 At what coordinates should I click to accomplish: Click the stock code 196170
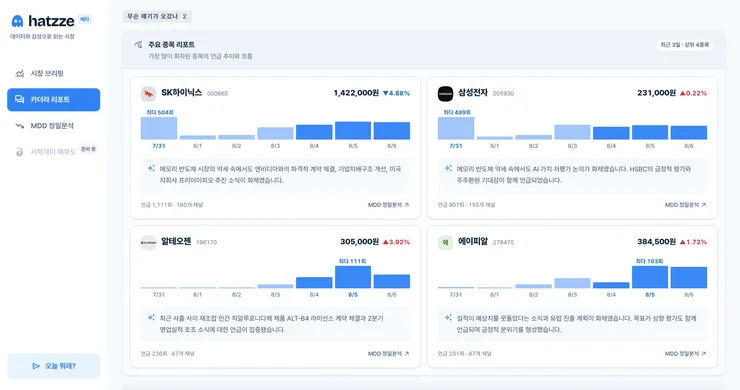[x=206, y=243]
